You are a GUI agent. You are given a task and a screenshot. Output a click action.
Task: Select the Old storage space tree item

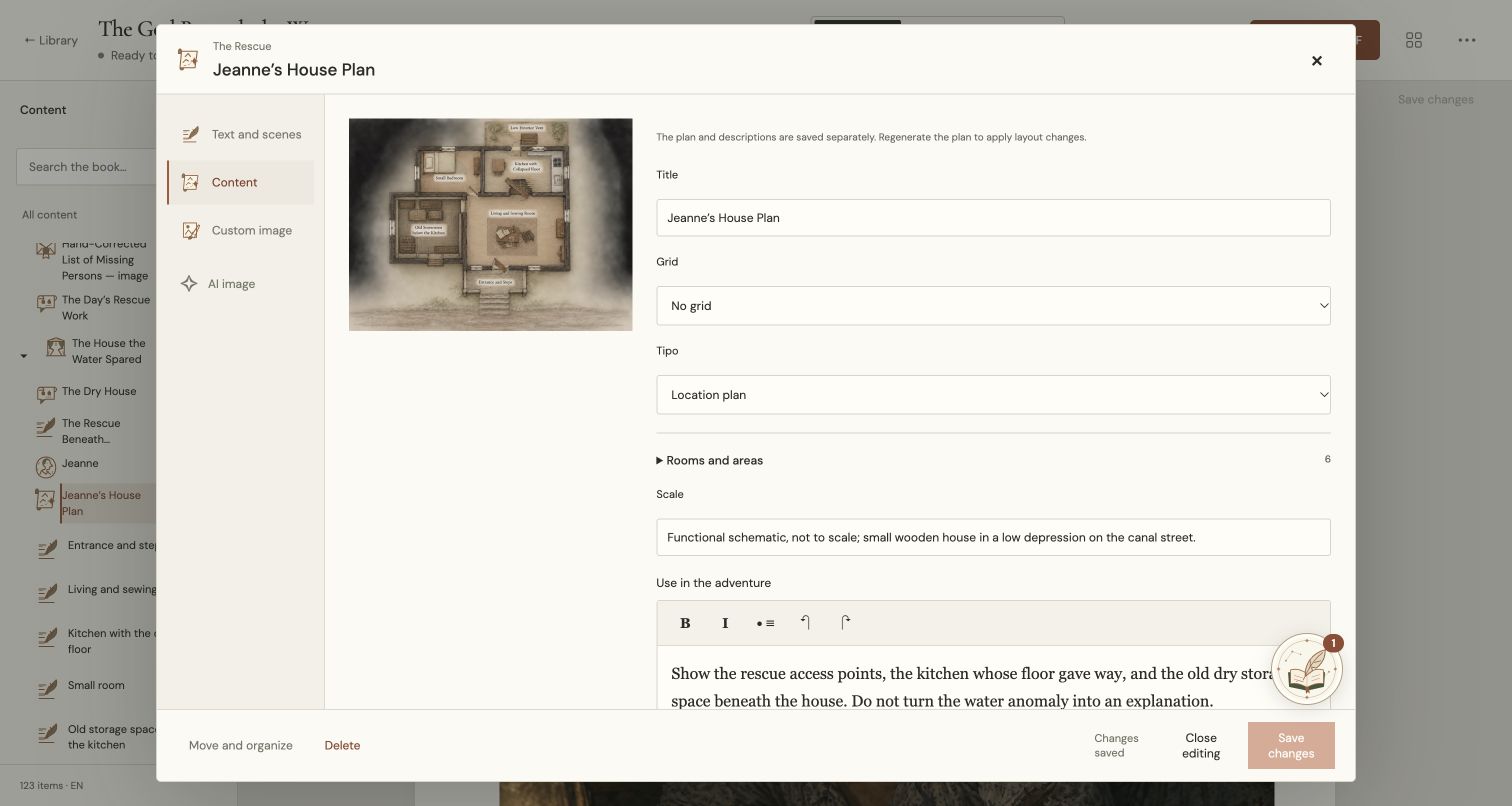[95, 737]
